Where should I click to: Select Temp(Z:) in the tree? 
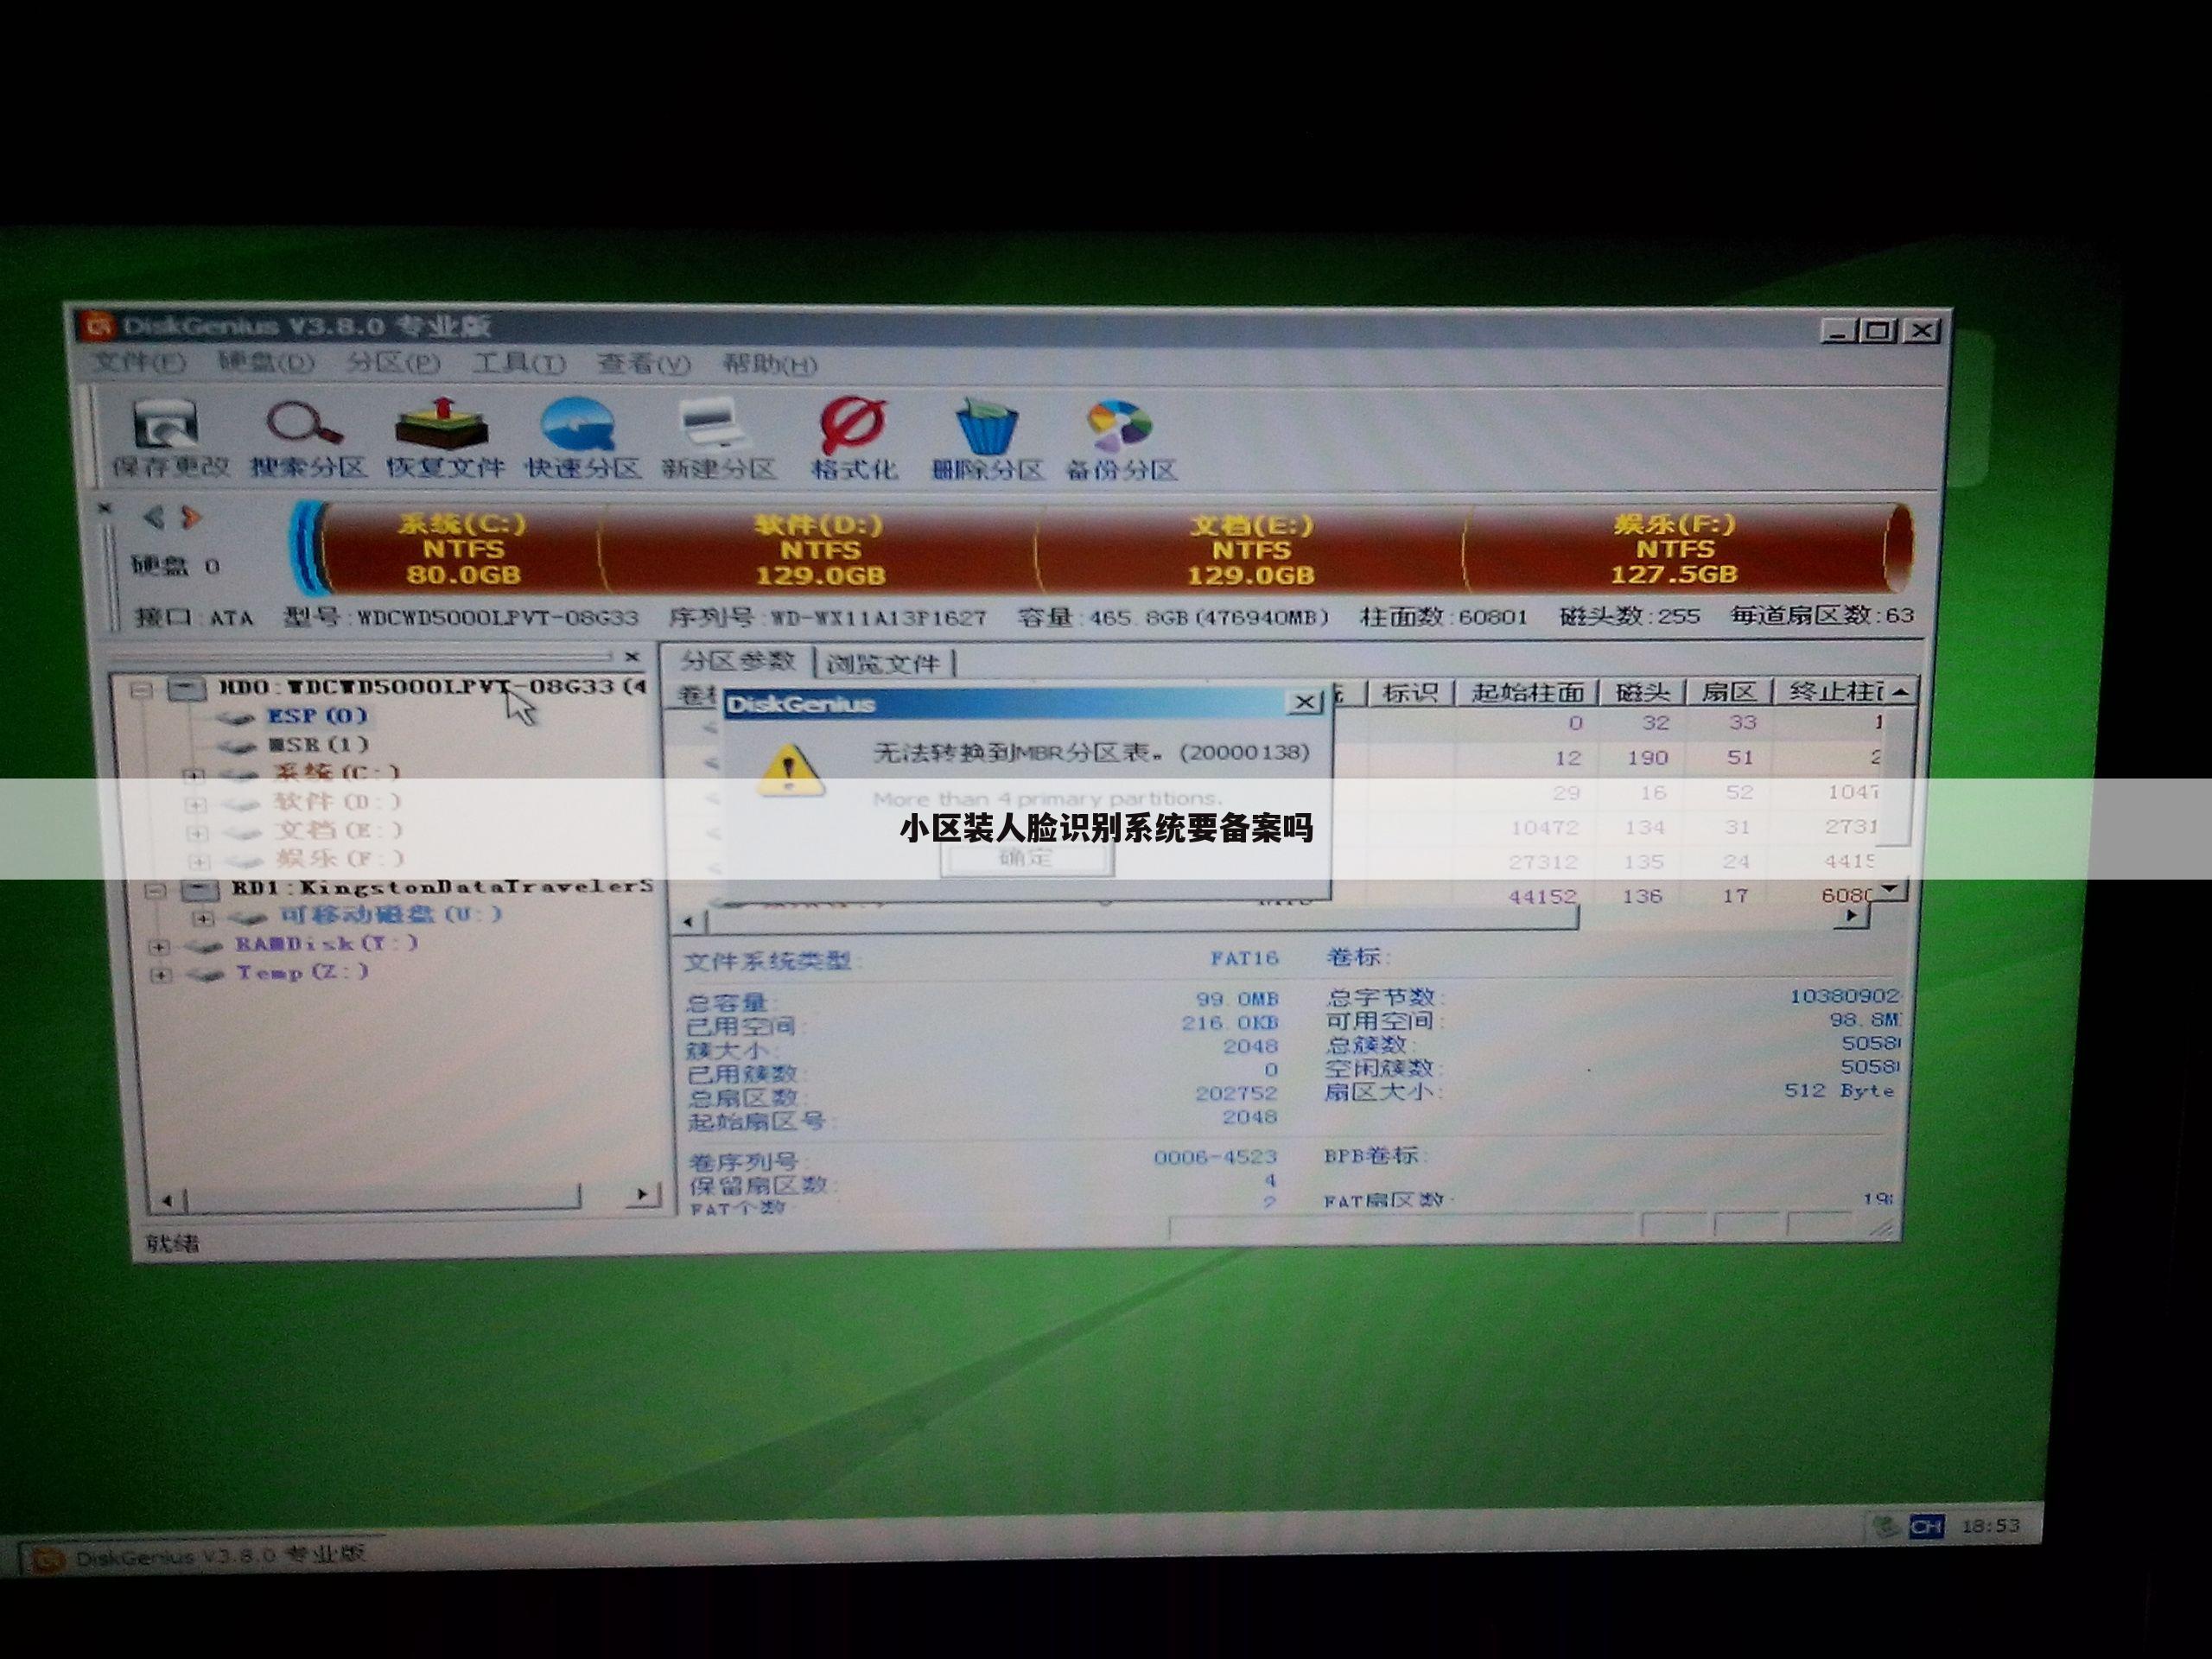click(x=303, y=972)
